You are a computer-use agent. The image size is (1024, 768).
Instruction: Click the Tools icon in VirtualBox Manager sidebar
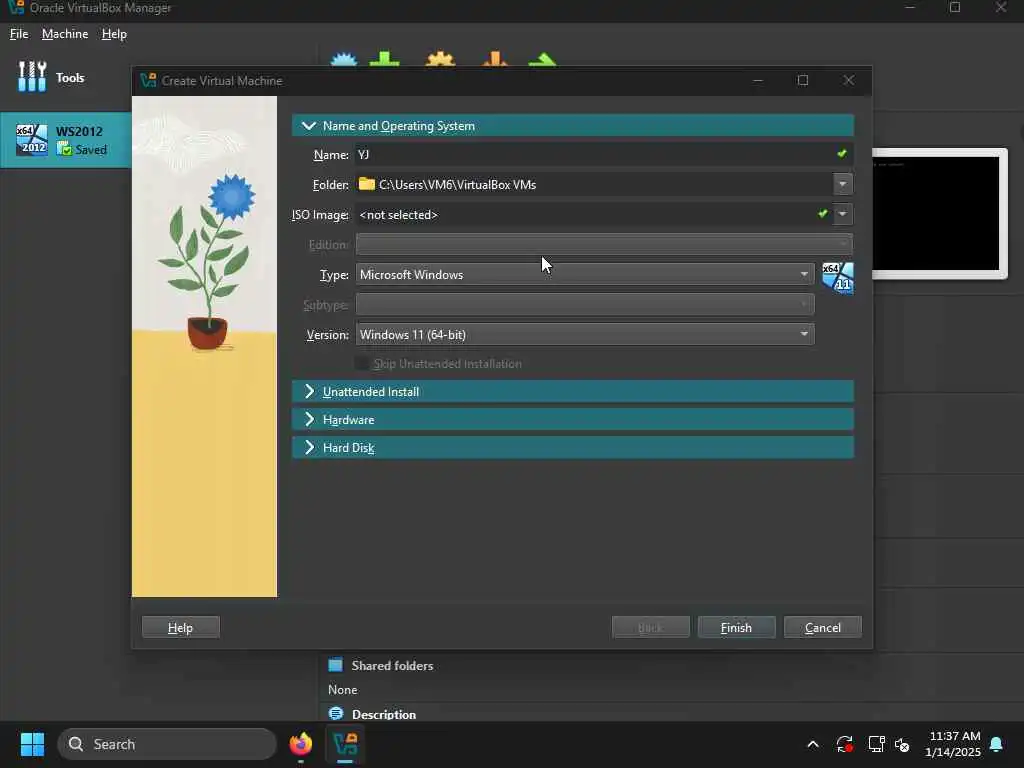pos(31,77)
